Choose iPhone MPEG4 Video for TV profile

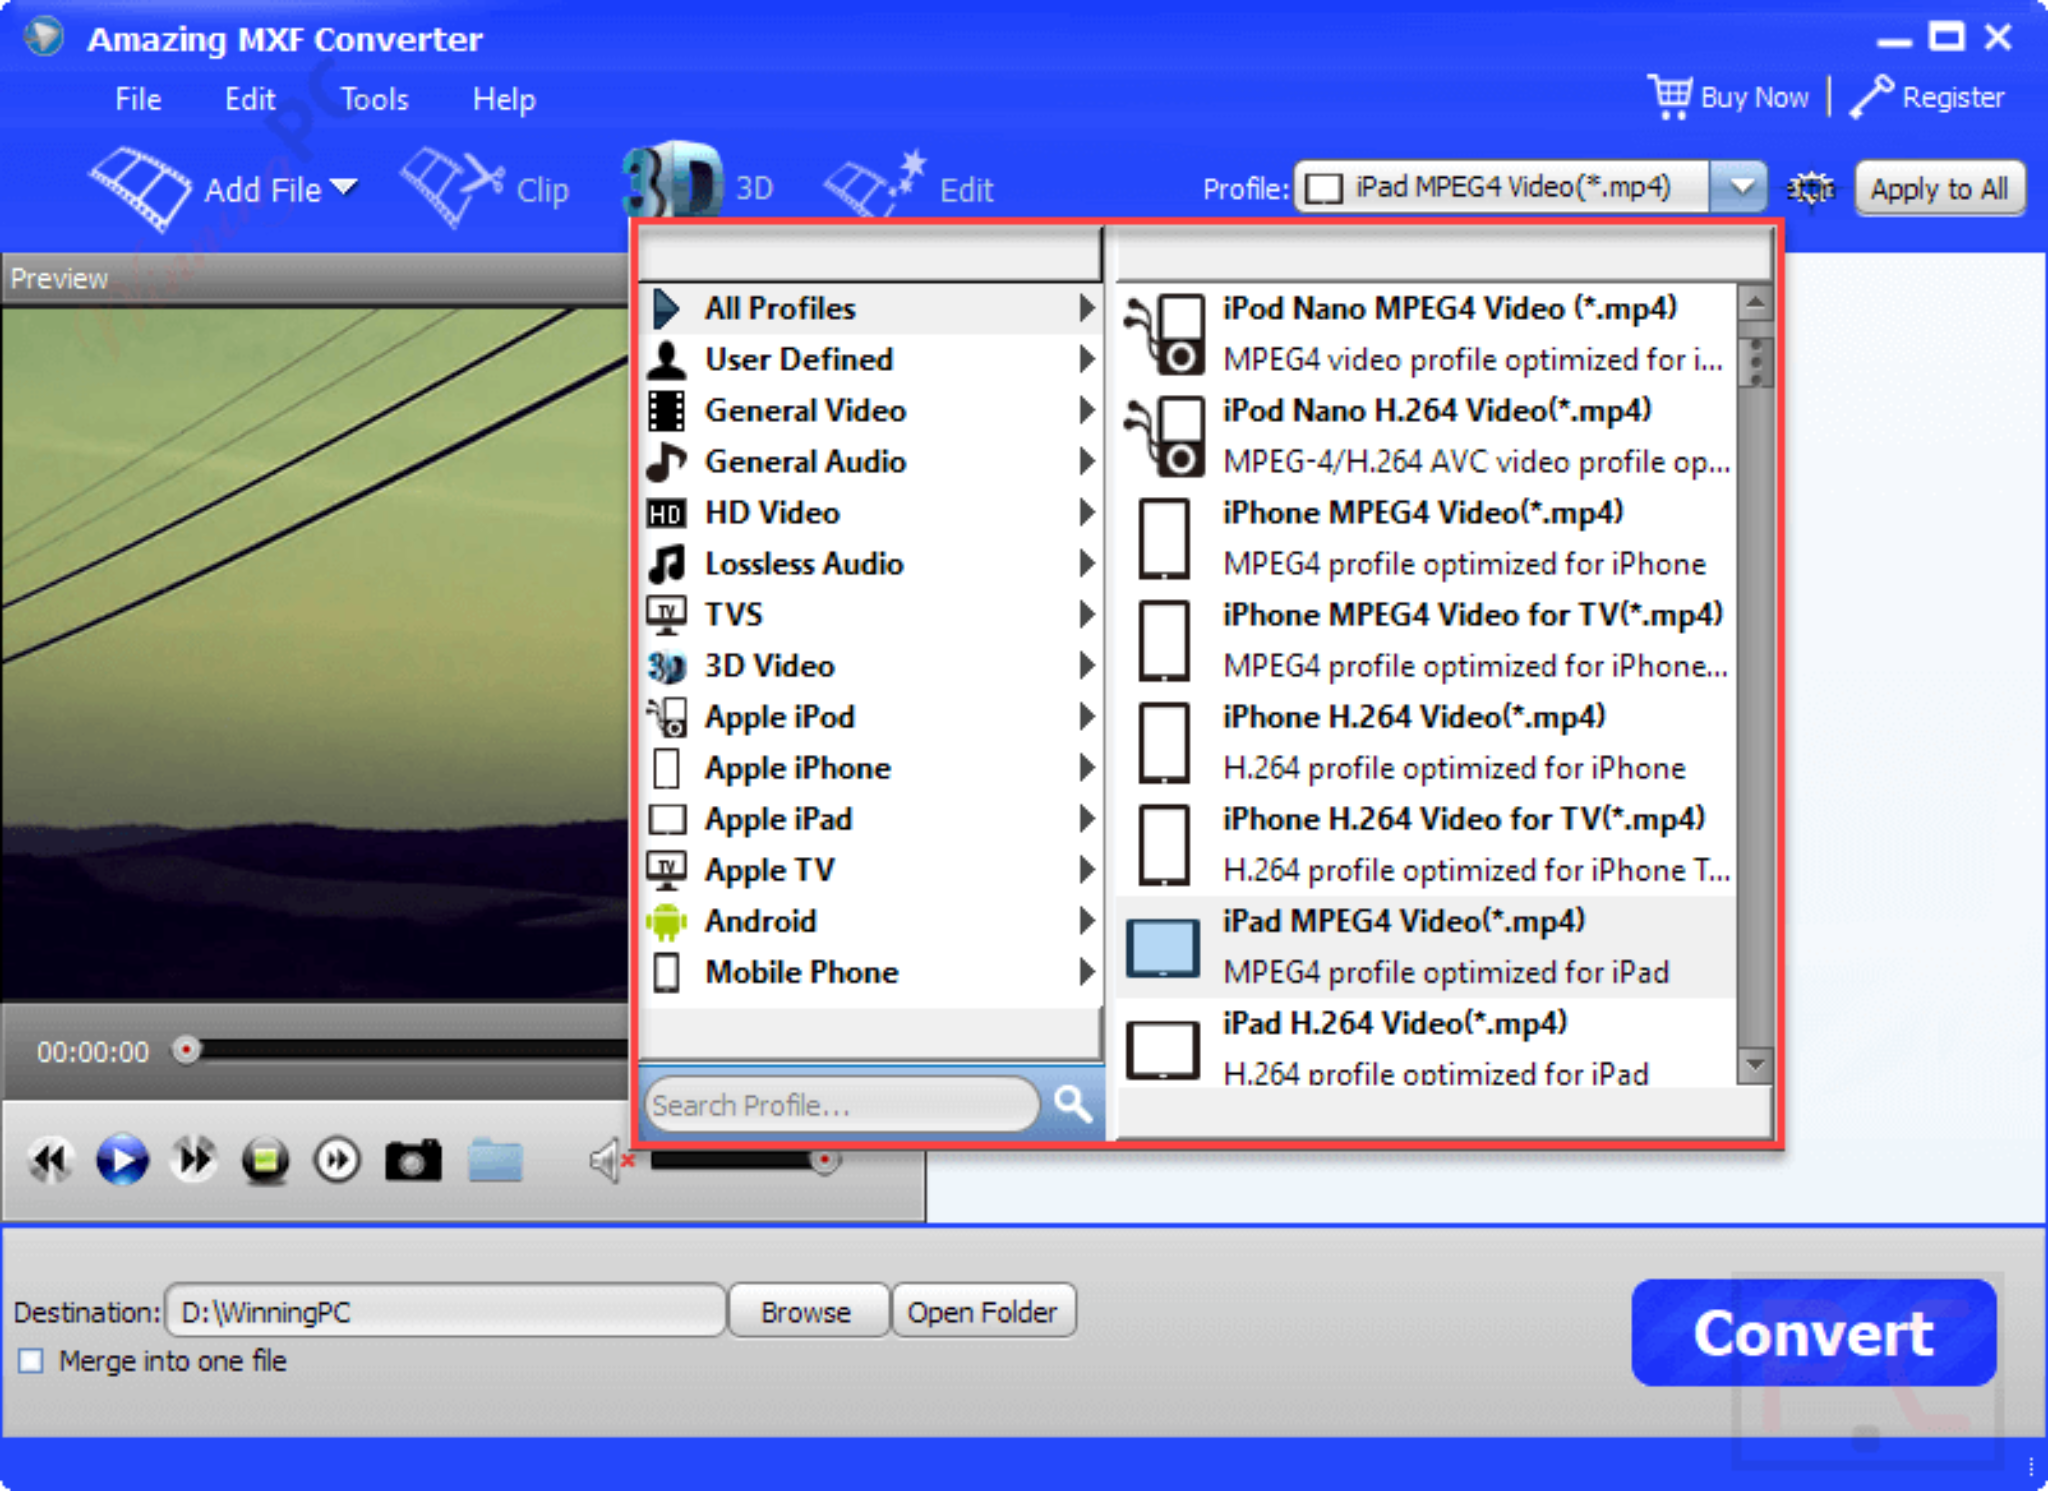pyautogui.click(x=1427, y=640)
